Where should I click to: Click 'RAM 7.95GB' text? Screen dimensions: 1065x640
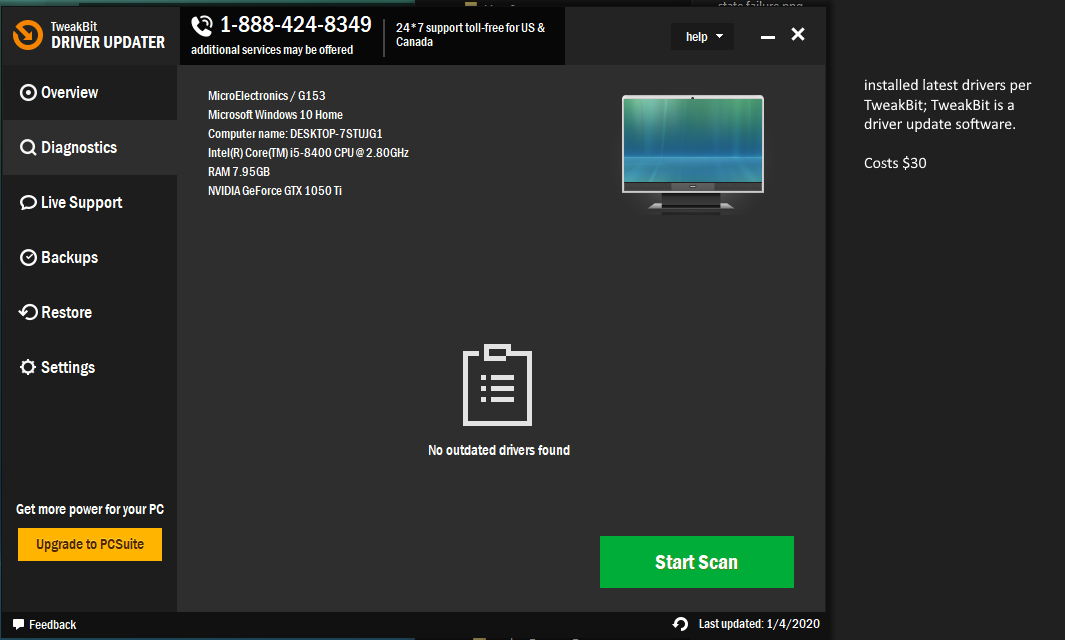click(239, 172)
